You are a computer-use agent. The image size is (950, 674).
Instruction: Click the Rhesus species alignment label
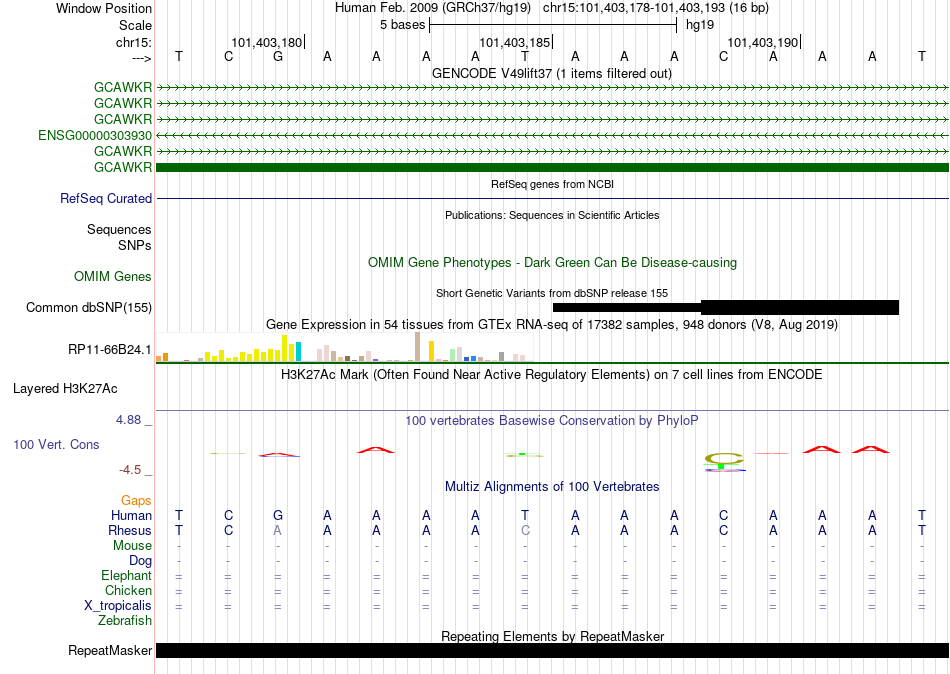(x=130, y=530)
